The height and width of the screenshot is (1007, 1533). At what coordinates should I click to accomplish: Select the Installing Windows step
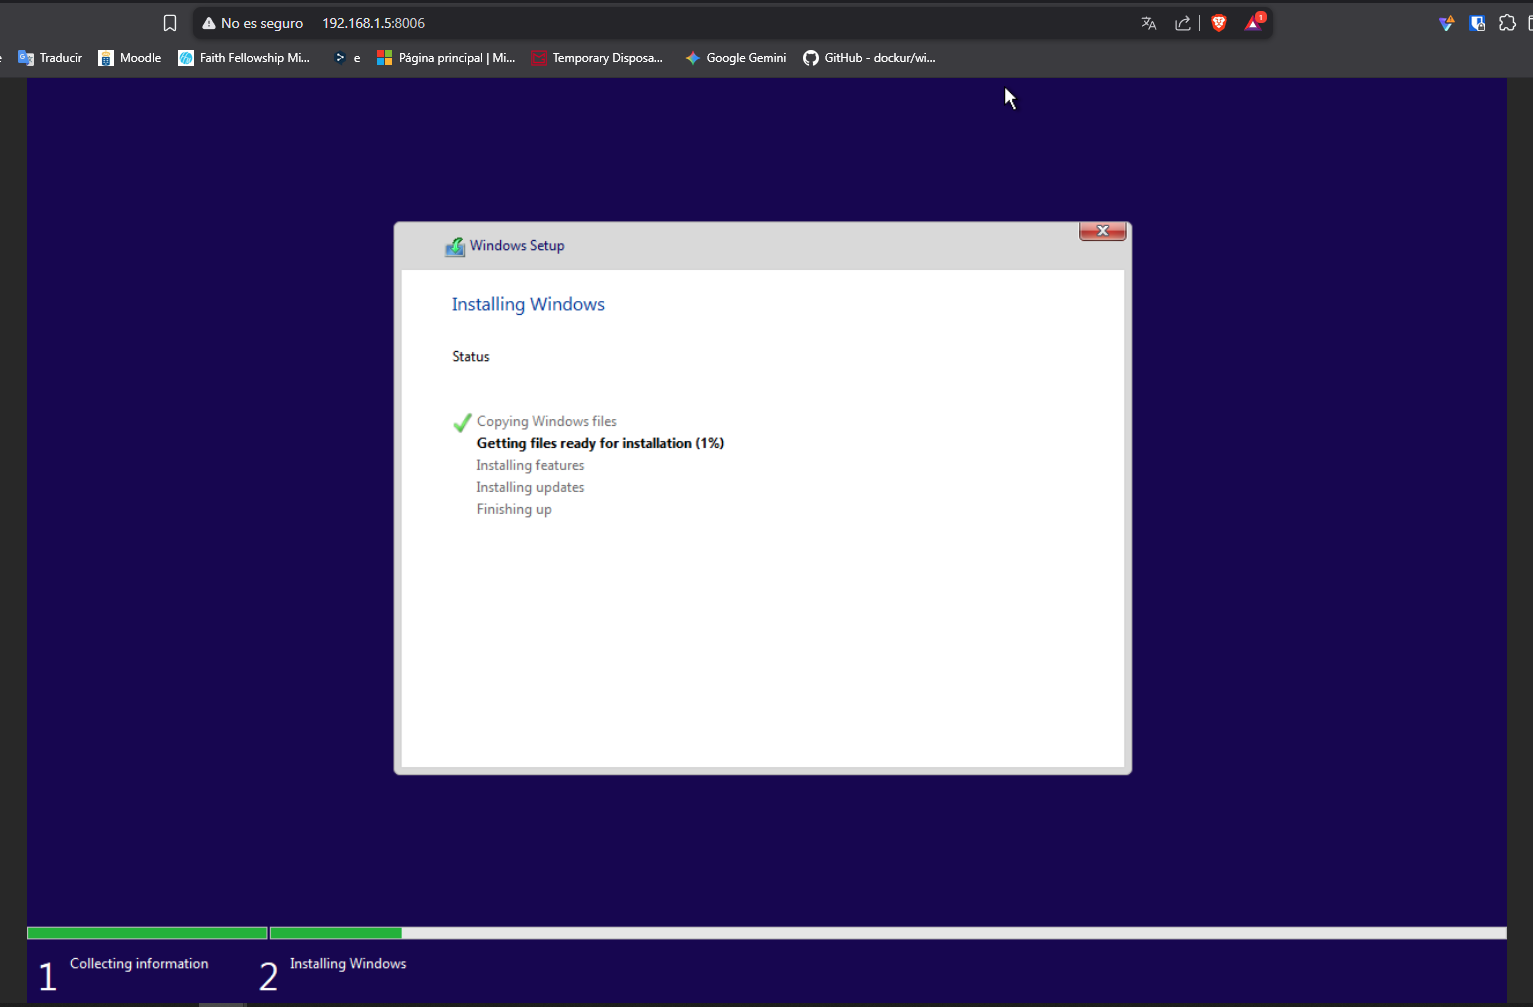click(347, 963)
